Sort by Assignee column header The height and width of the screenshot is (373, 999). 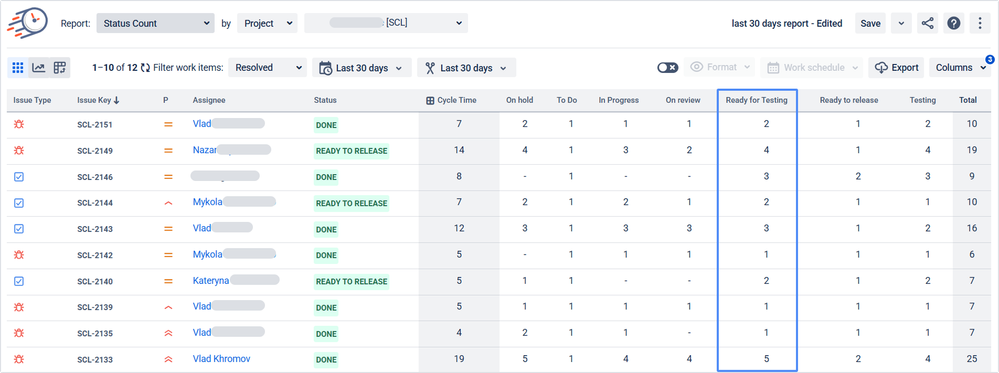tap(209, 100)
